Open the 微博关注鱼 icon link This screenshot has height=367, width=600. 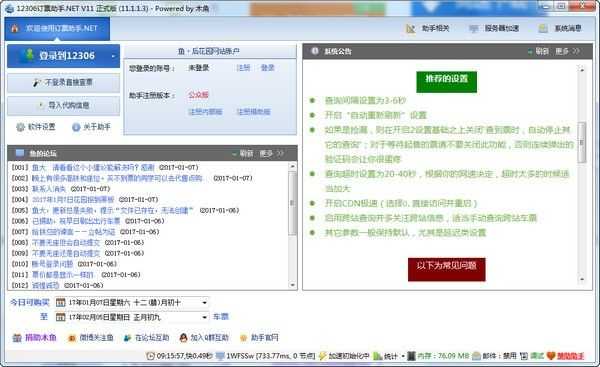(x=72, y=338)
